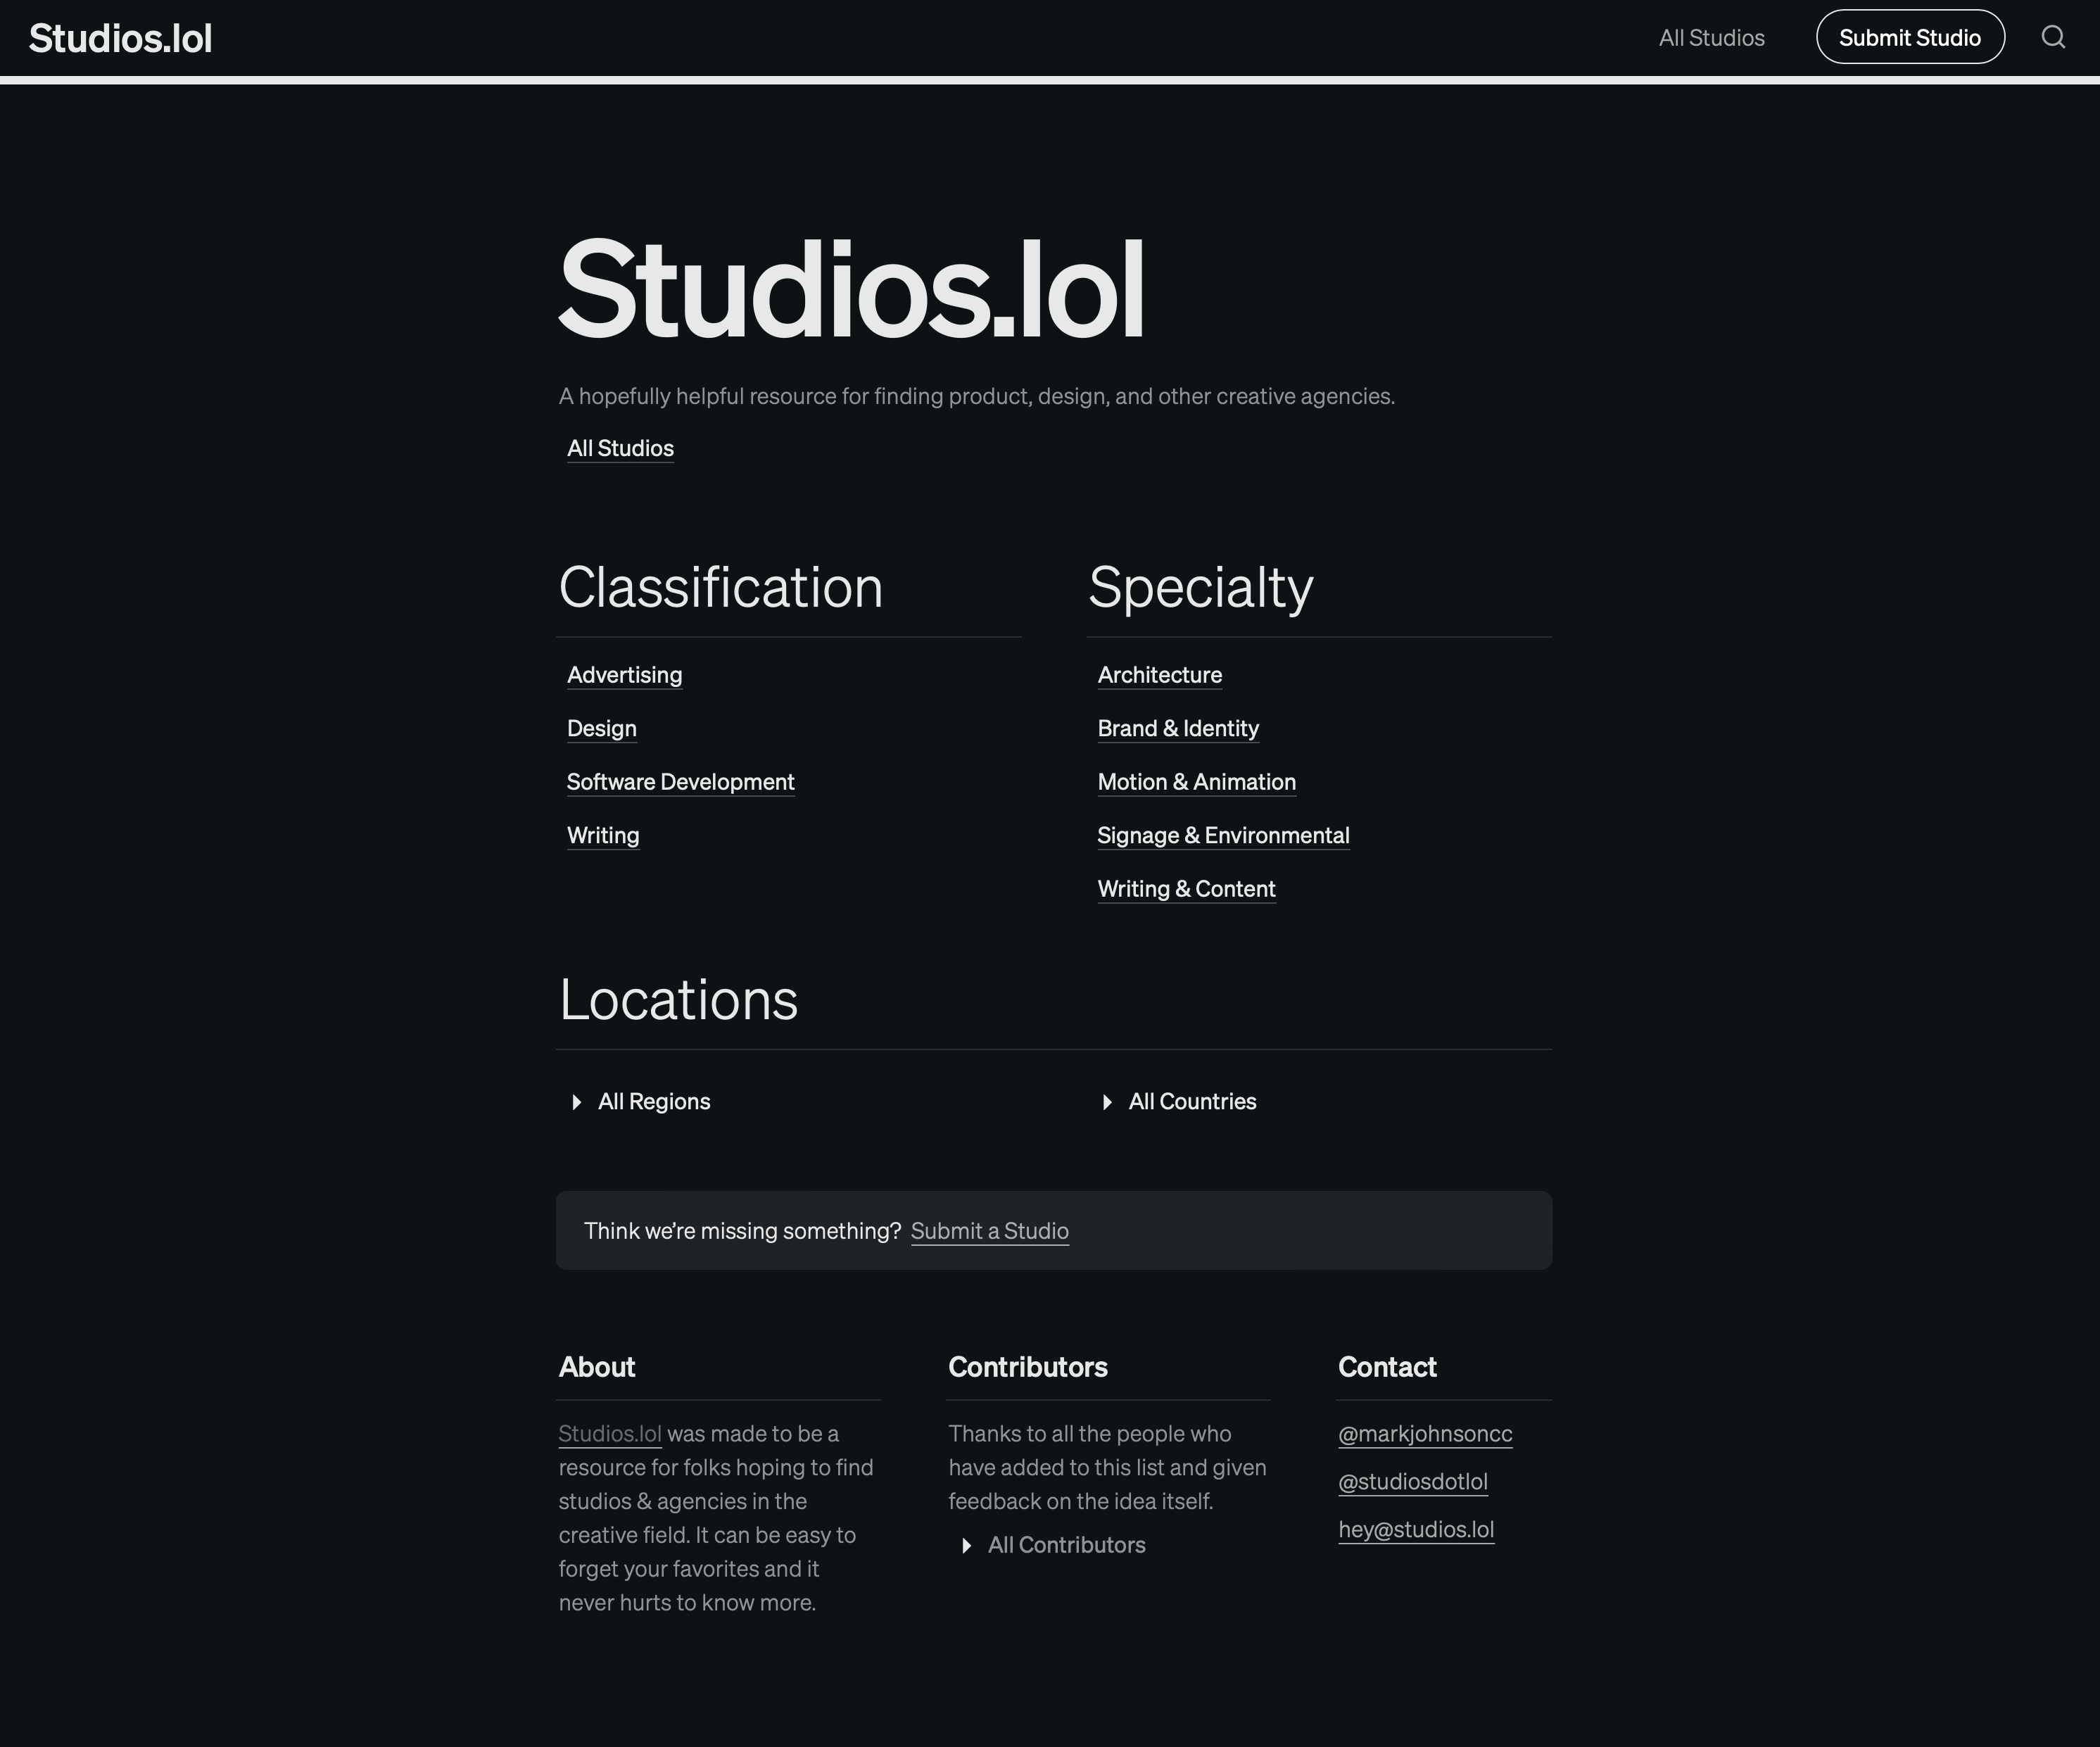Click the All Studios link under the tagline
The width and height of the screenshot is (2100, 1747).
click(620, 448)
